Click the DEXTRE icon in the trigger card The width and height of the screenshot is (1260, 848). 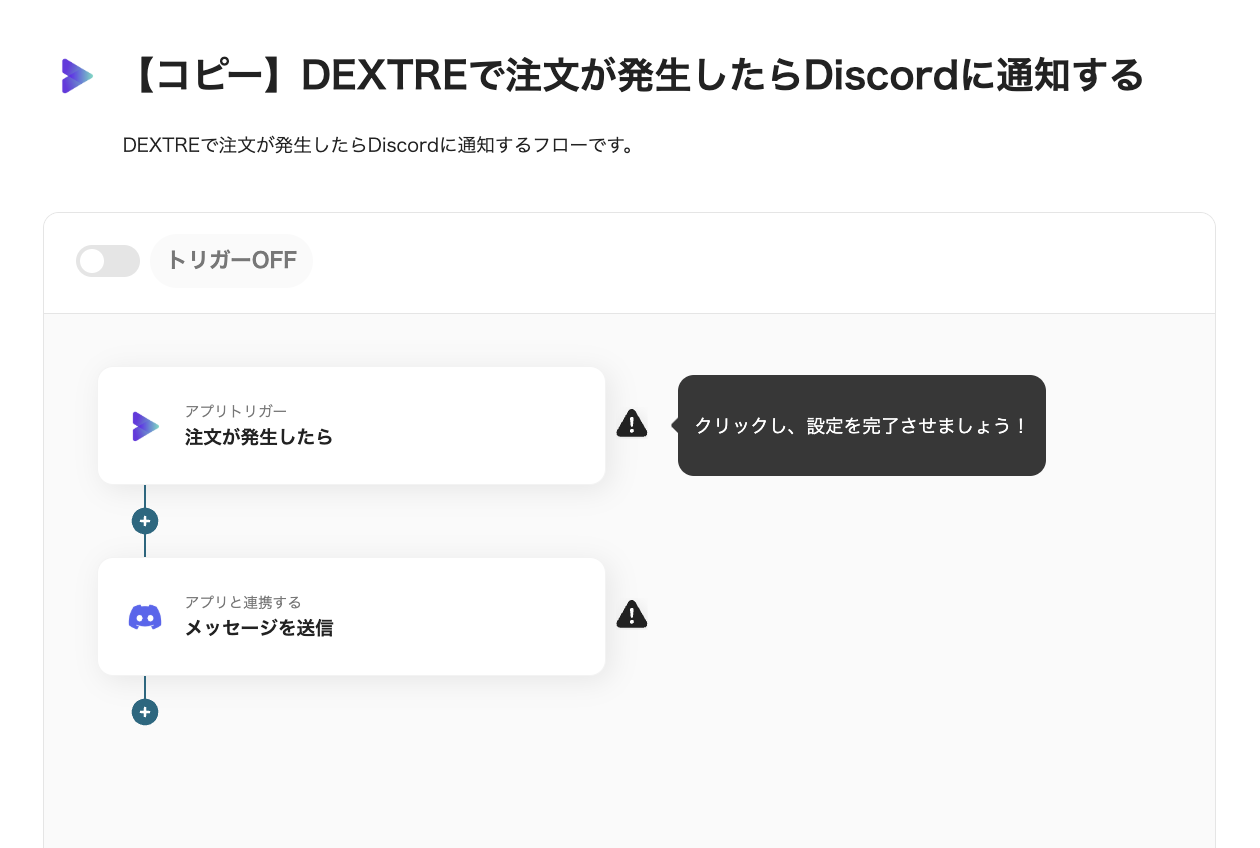145,426
